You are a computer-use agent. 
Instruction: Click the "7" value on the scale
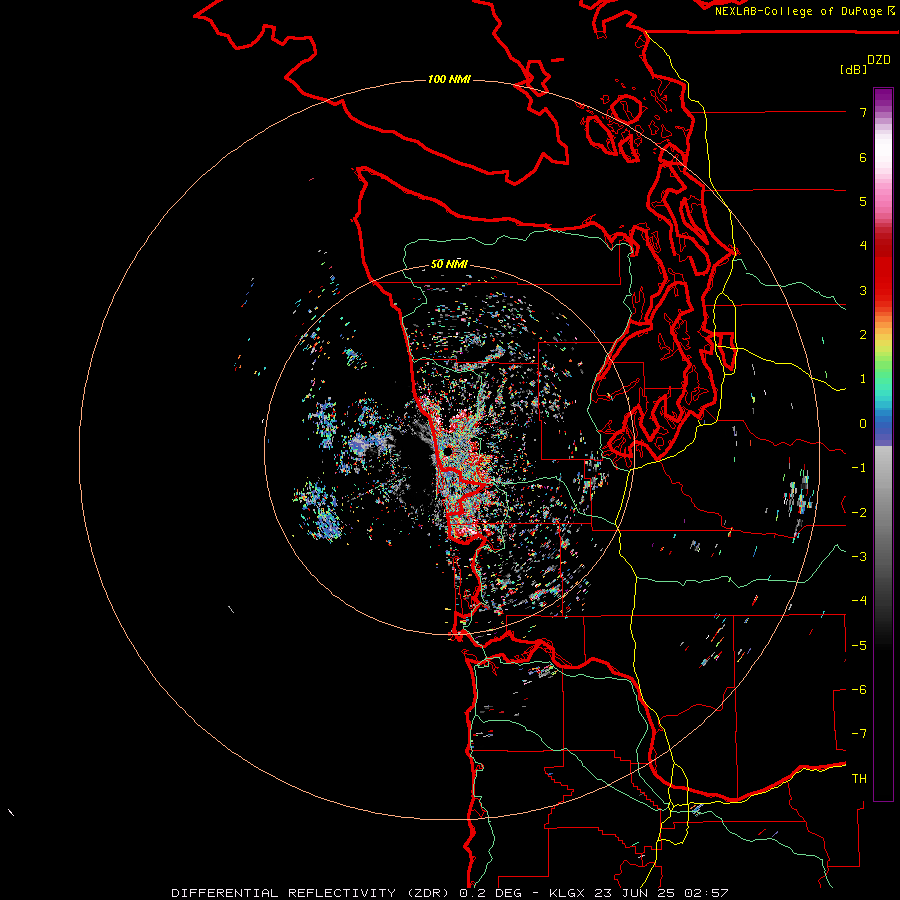[863, 112]
